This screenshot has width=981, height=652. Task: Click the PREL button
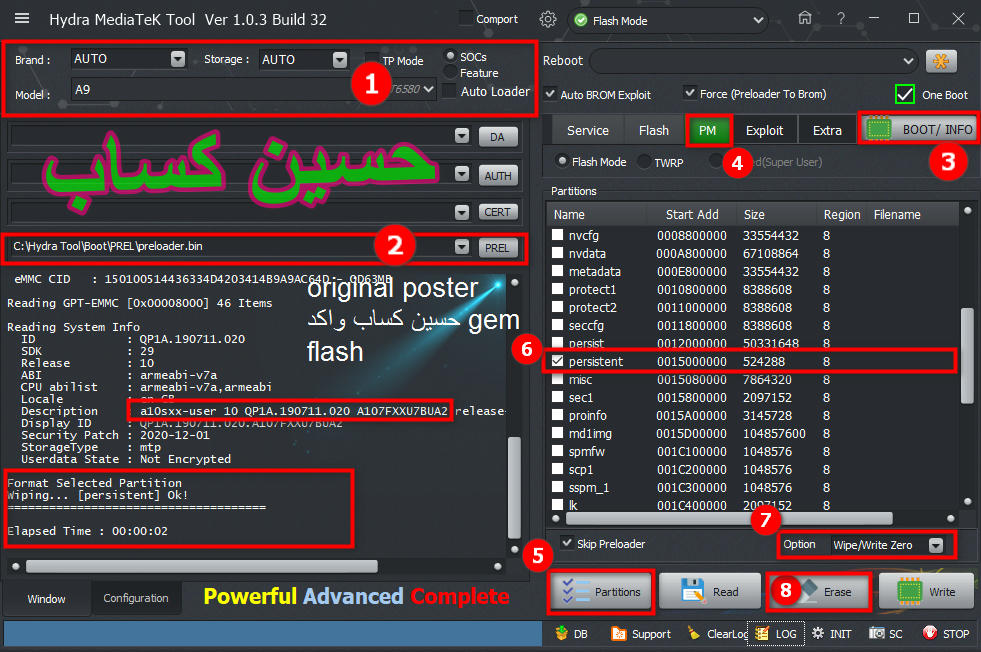coord(497,248)
